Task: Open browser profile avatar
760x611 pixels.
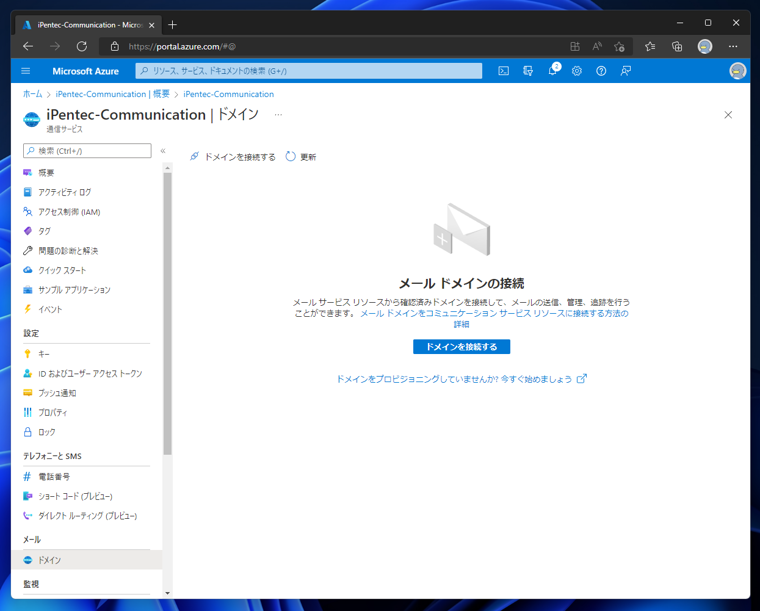Action: (x=705, y=47)
